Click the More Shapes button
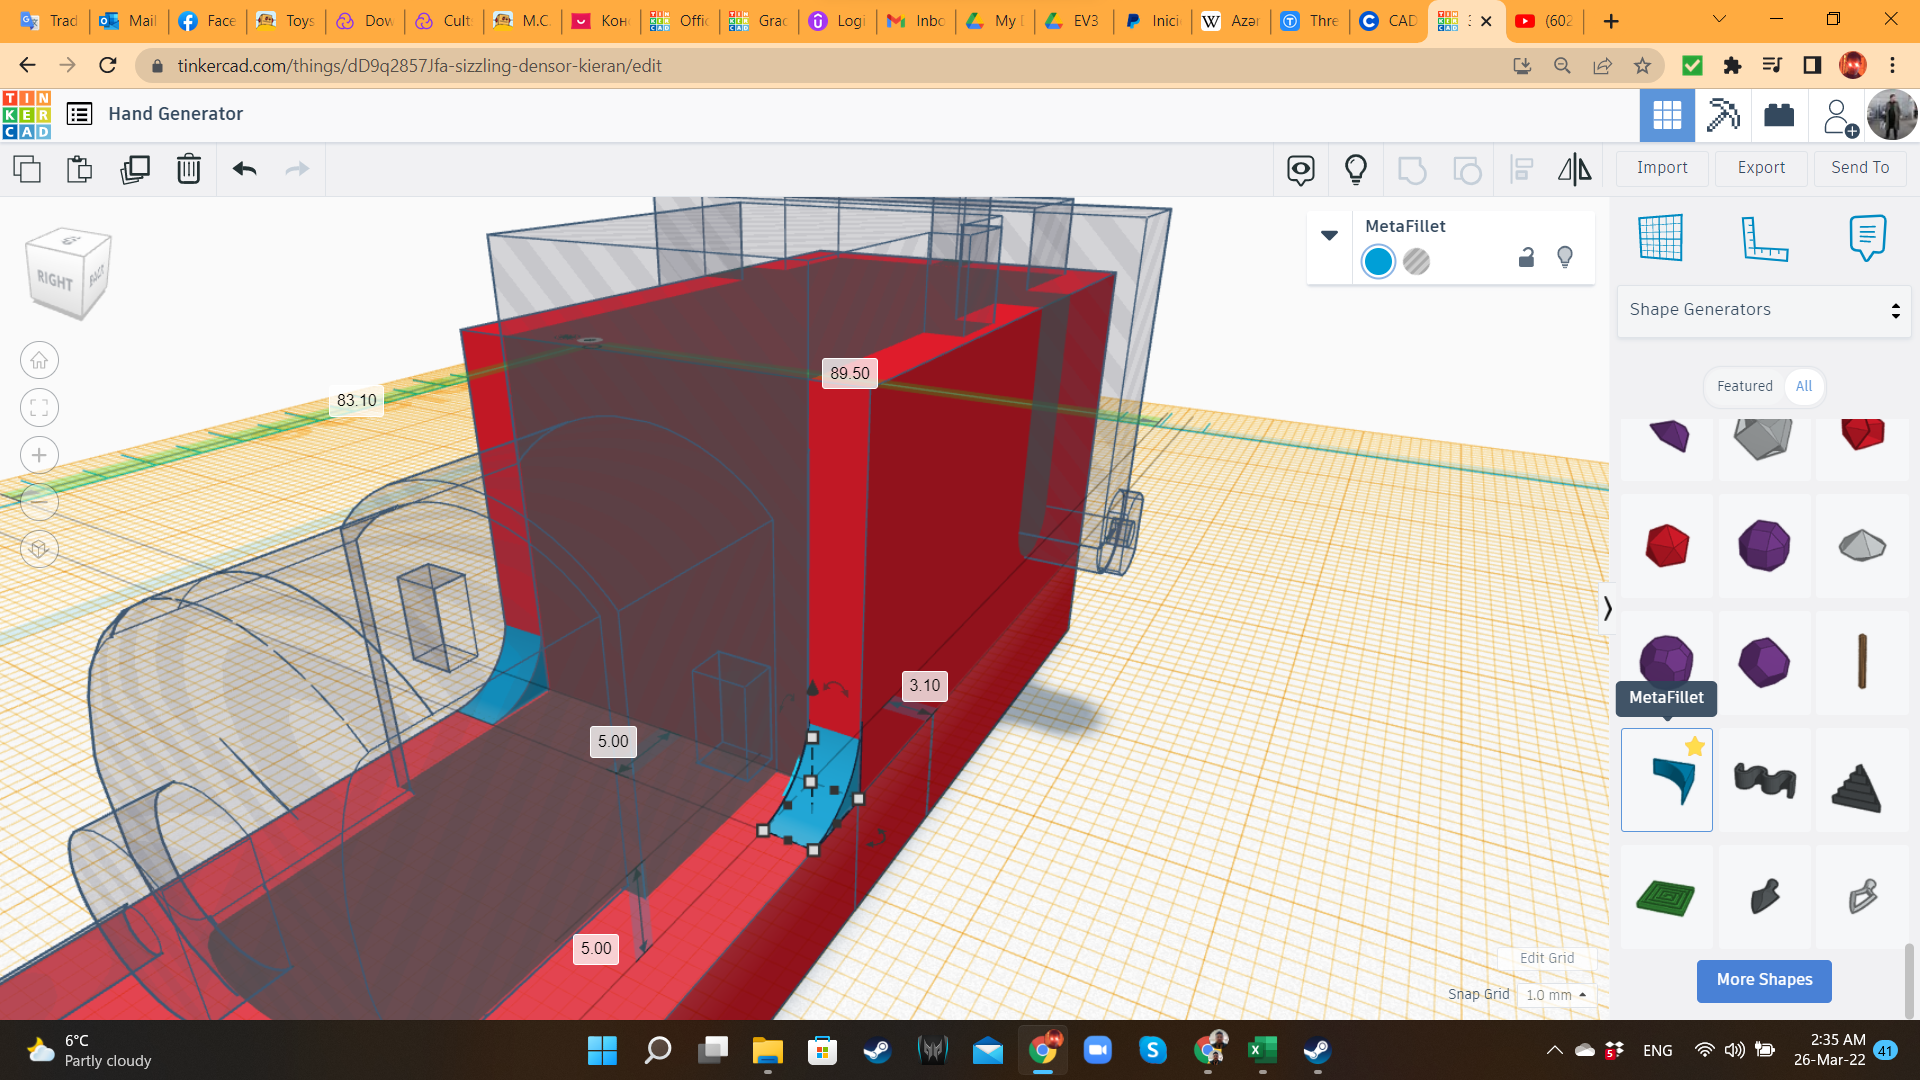This screenshot has width=1920, height=1080. (1764, 980)
